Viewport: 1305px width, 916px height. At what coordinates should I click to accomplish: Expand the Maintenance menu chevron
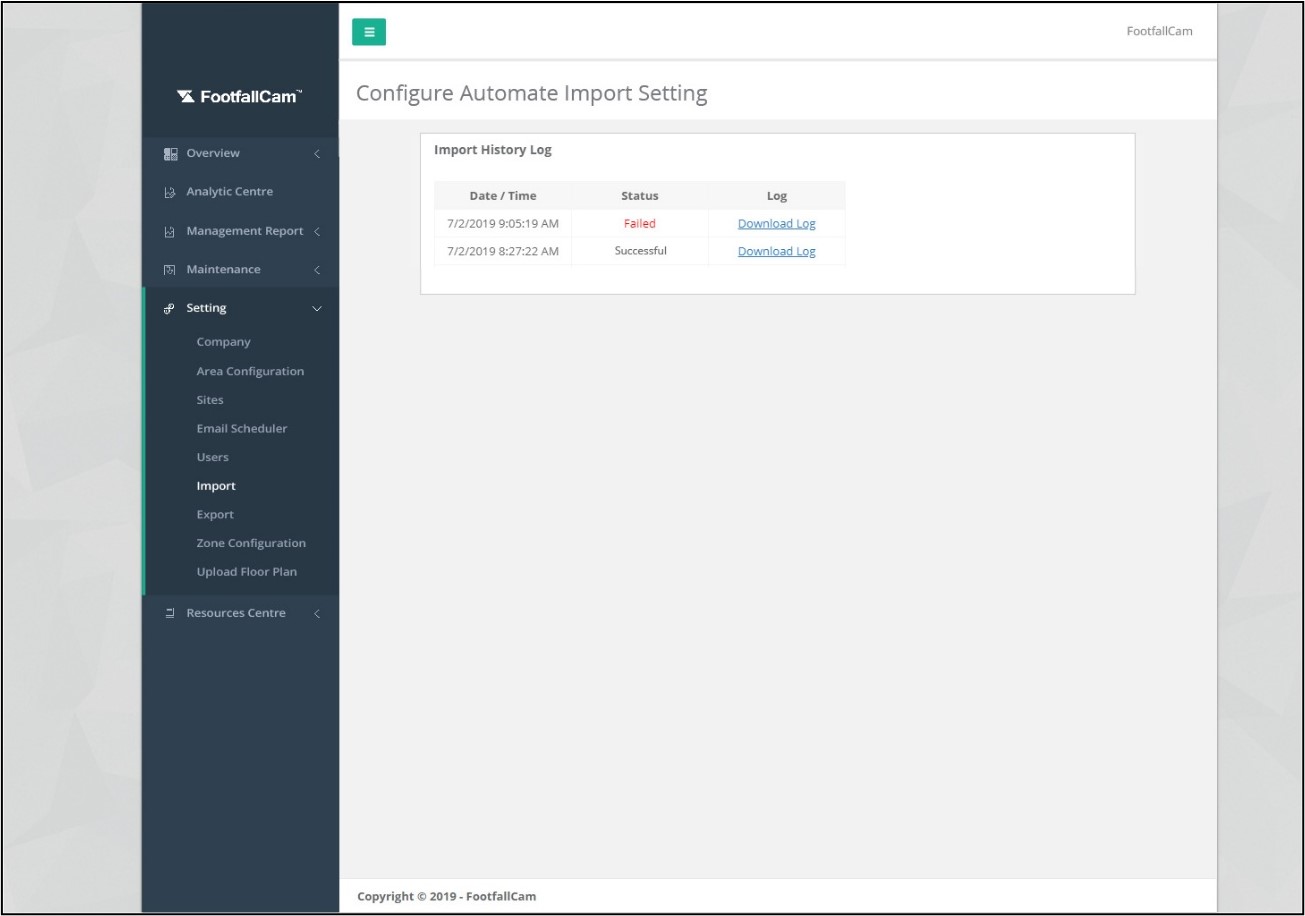(x=317, y=270)
